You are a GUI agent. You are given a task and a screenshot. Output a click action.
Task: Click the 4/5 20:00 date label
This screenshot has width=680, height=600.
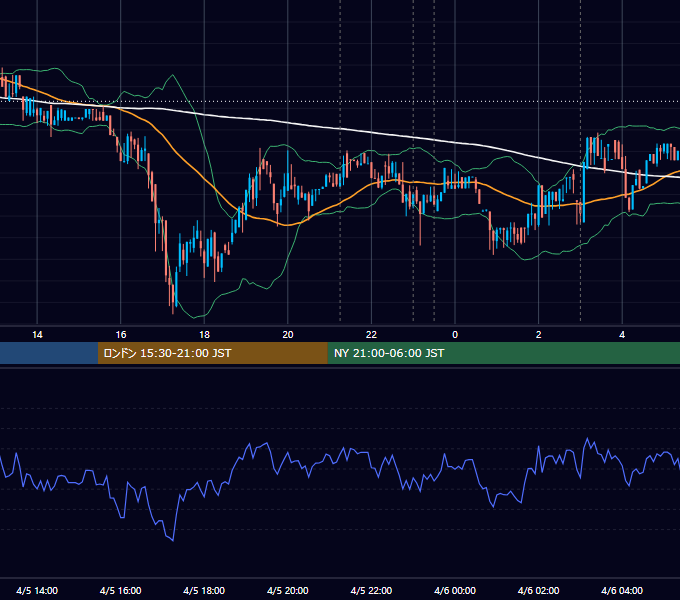tap(288, 590)
